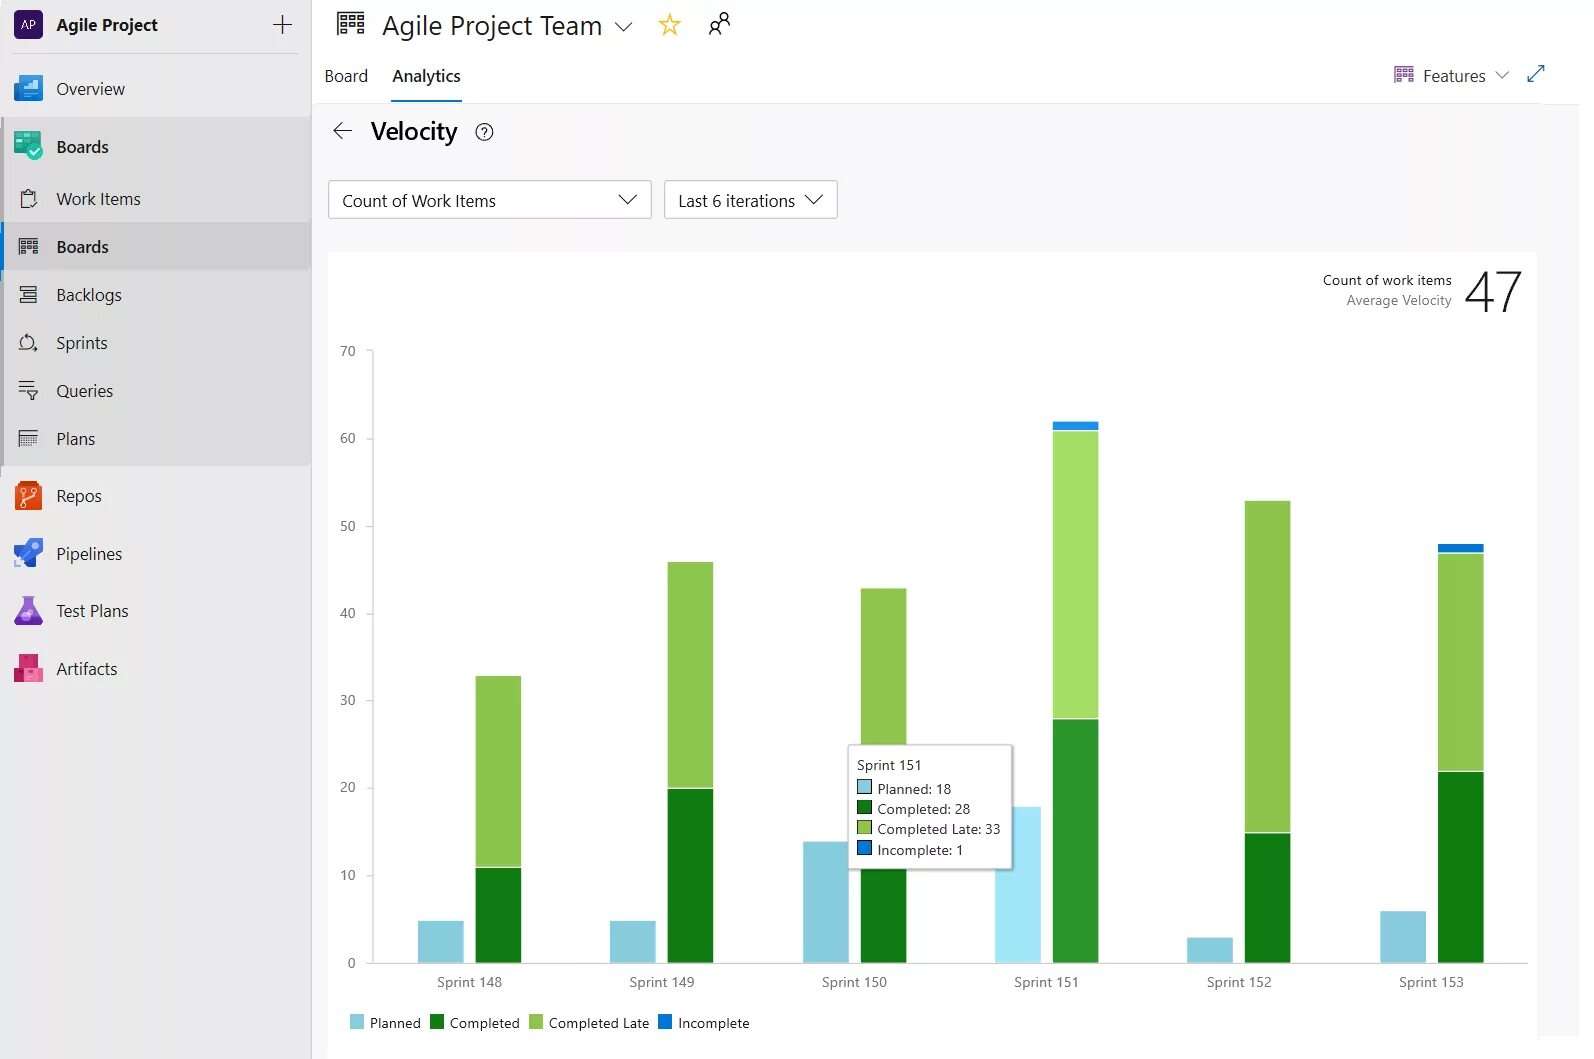Open team members icon
1594x1059 pixels.
(x=719, y=25)
